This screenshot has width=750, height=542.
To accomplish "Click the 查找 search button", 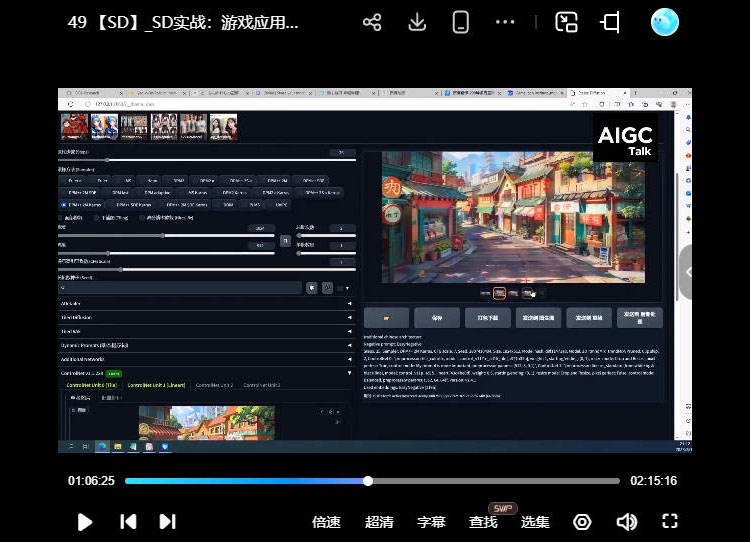I will click(x=483, y=522).
